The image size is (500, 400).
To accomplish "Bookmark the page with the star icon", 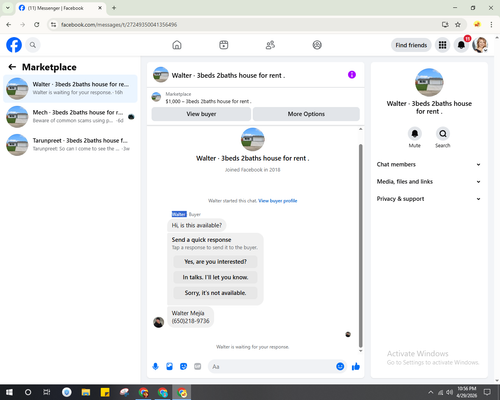I will [458, 24].
